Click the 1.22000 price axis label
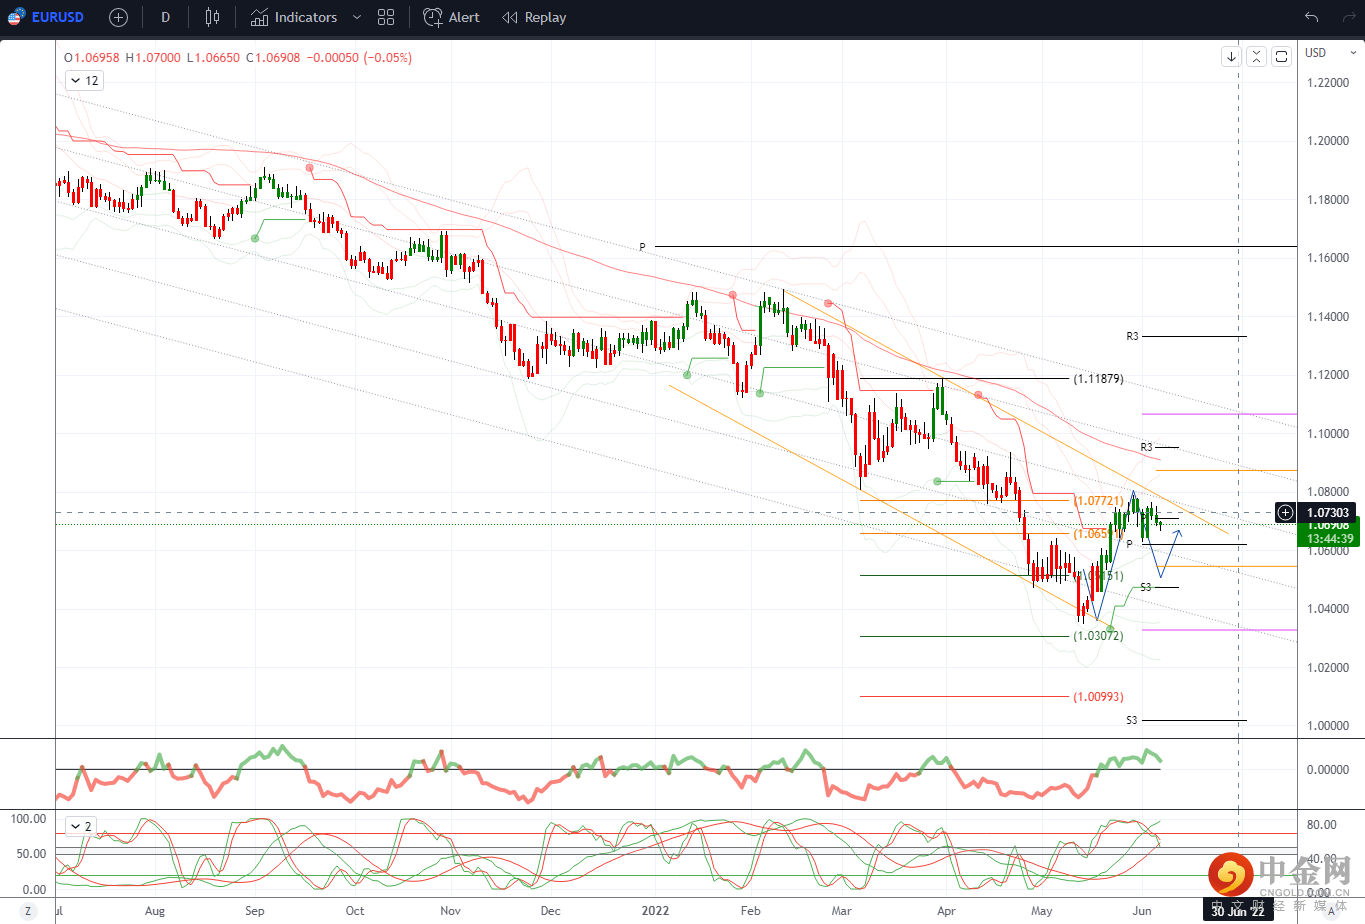Viewport: 1365px width, 924px height. tap(1328, 83)
